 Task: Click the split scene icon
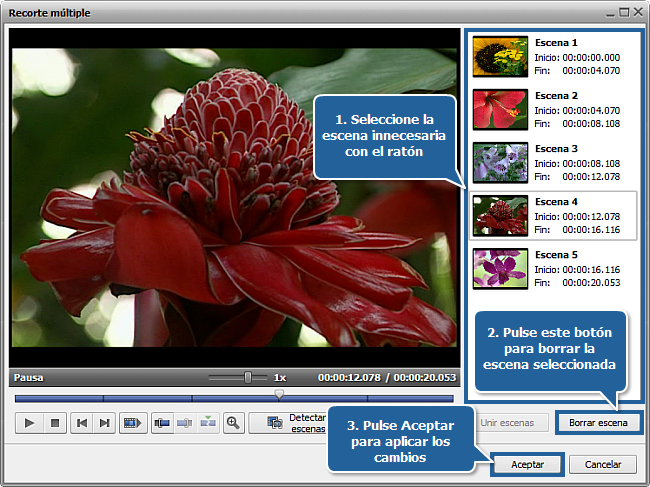162,423
